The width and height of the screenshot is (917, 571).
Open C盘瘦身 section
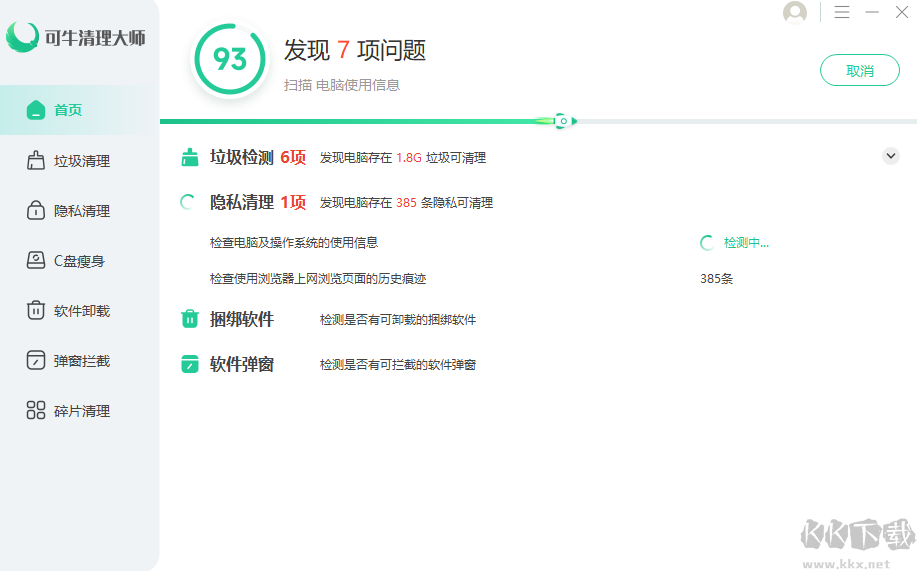tap(80, 261)
